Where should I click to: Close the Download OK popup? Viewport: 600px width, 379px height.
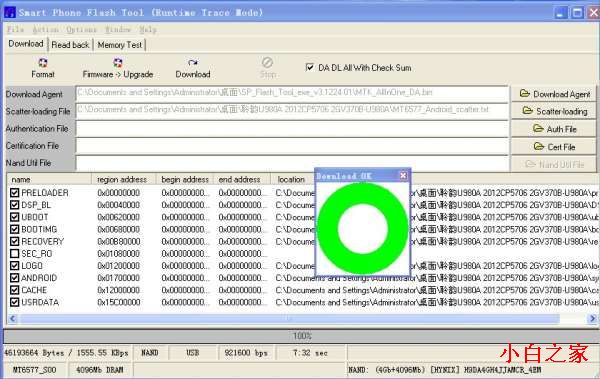coord(403,175)
